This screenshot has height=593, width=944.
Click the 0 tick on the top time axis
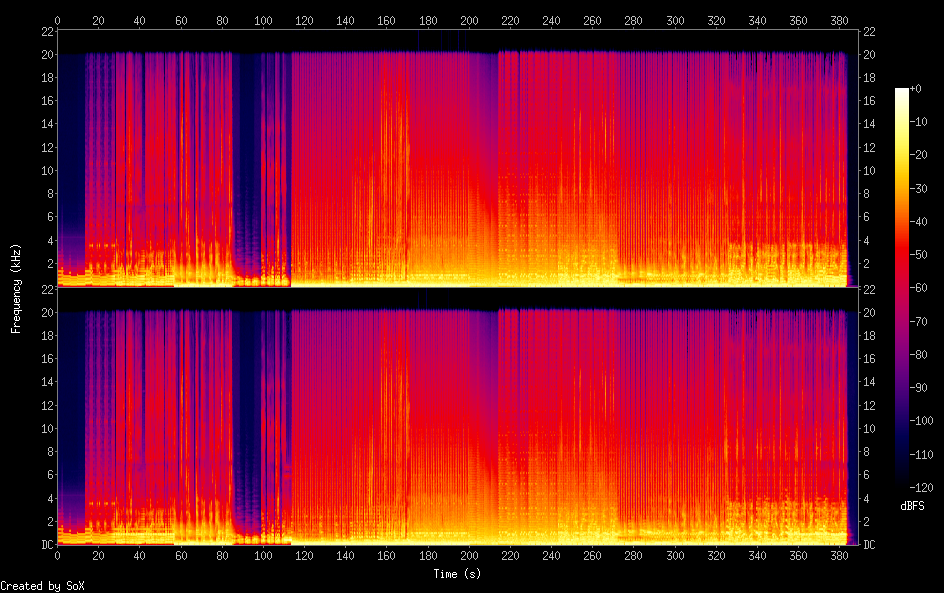57,20
